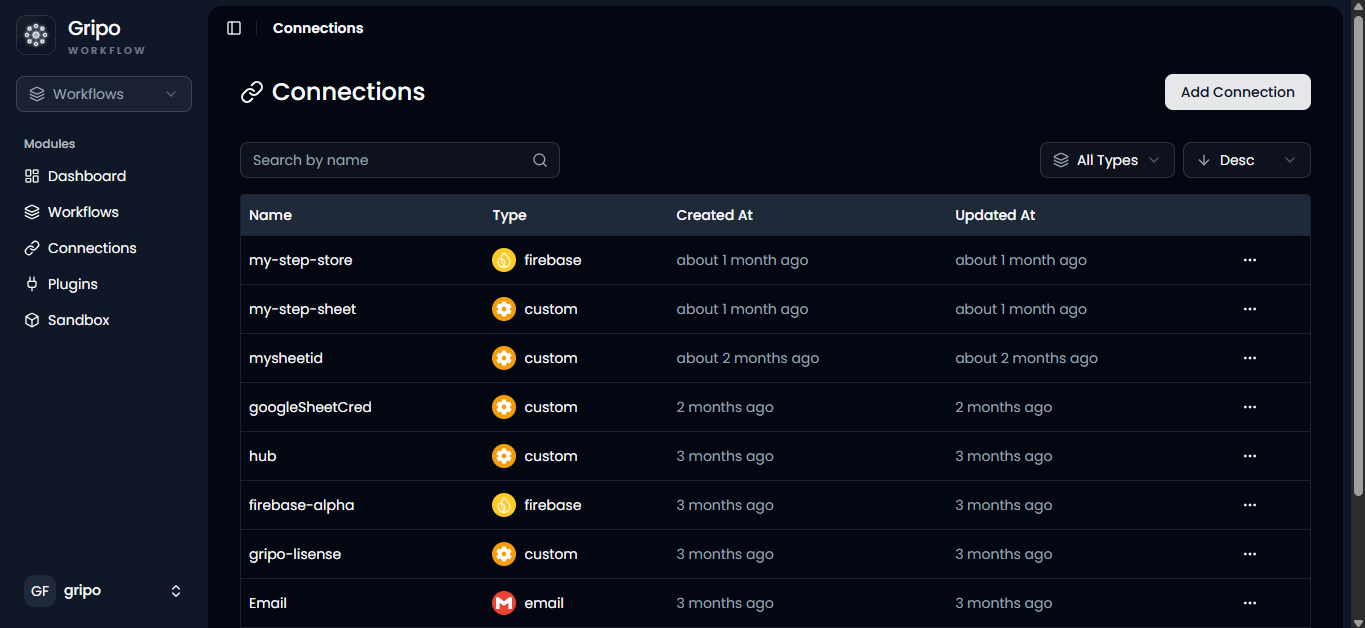This screenshot has height=628, width=1365.
Task: Click the email type icon in Email row
Action: pyautogui.click(x=504, y=603)
